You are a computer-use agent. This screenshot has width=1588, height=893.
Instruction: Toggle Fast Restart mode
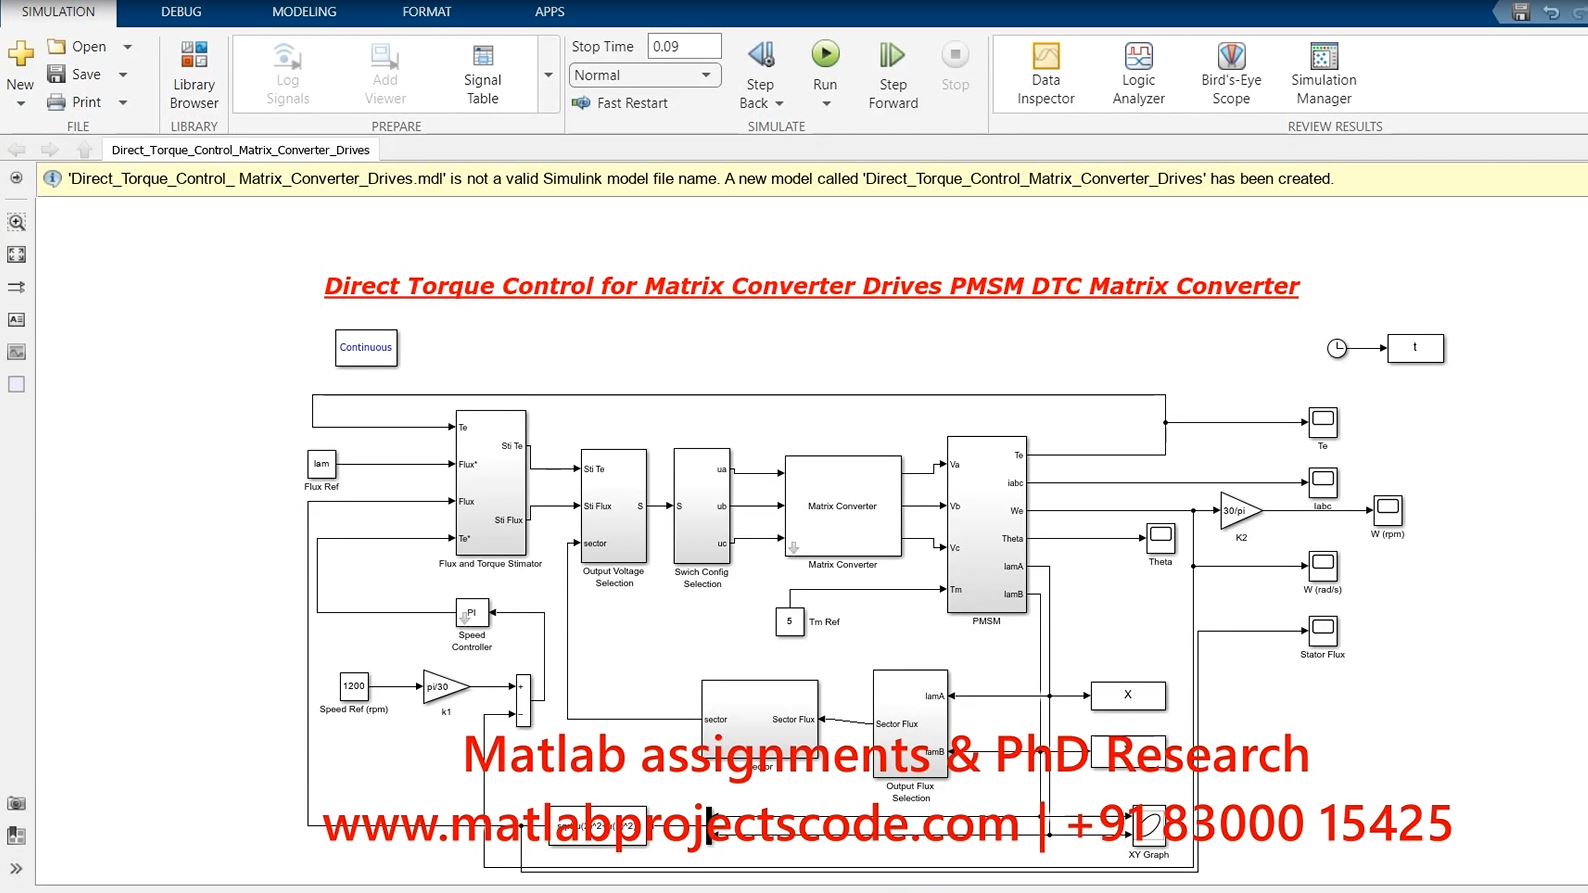620,103
